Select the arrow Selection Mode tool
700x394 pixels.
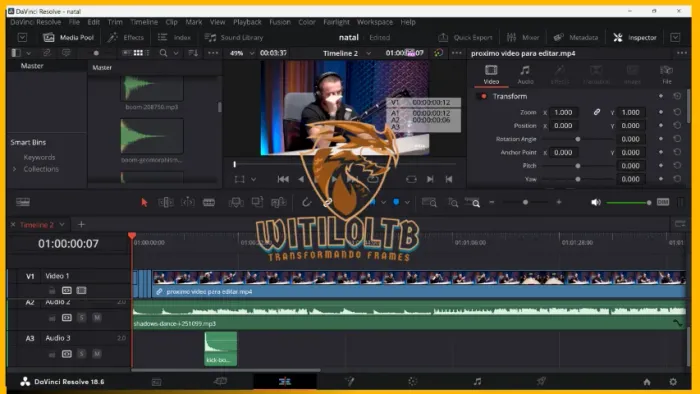click(144, 203)
